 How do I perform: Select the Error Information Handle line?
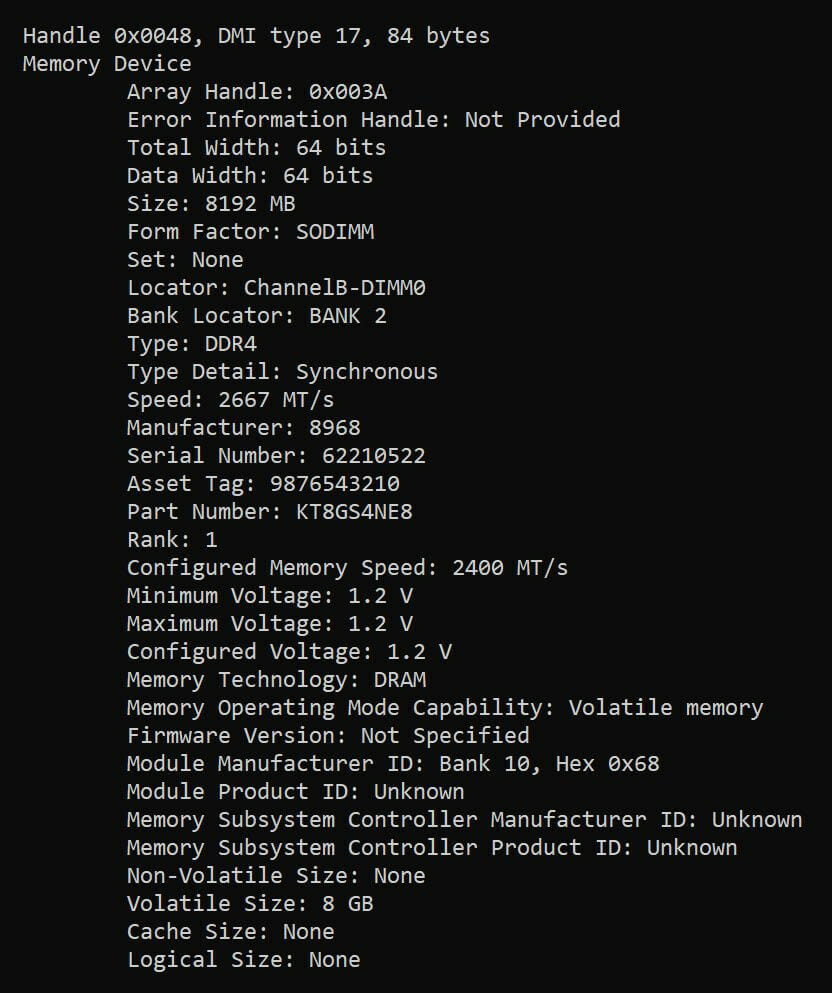click(374, 120)
